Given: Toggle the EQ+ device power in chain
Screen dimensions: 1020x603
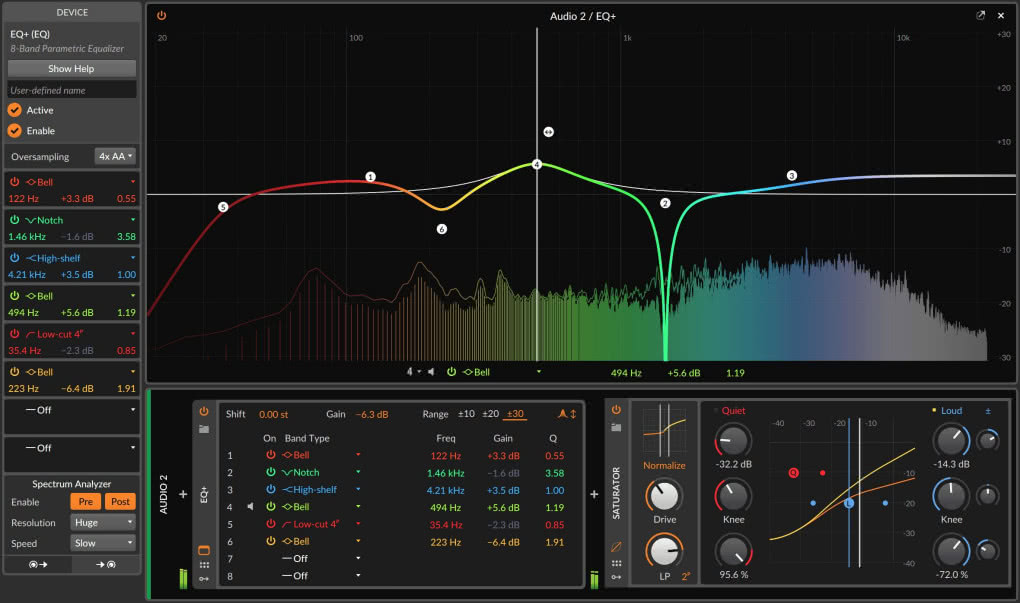Looking at the screenshot, I should click(x=204, y=412).
